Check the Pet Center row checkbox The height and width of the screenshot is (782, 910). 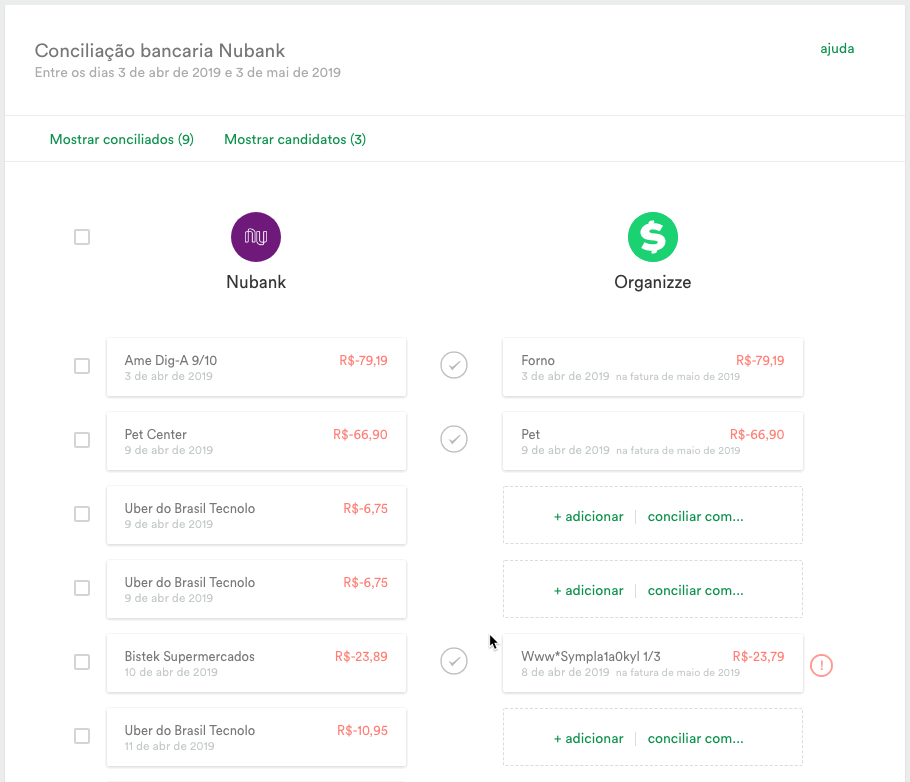82,440
